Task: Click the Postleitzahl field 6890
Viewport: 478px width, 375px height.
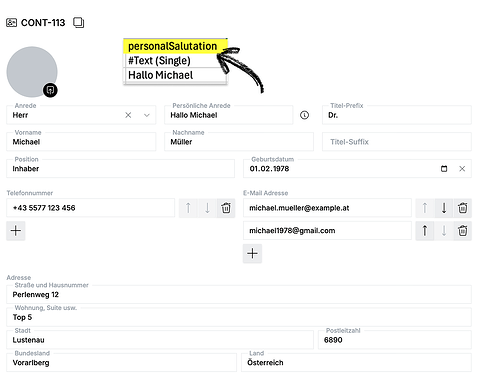Action: click(x=395, y=340)
